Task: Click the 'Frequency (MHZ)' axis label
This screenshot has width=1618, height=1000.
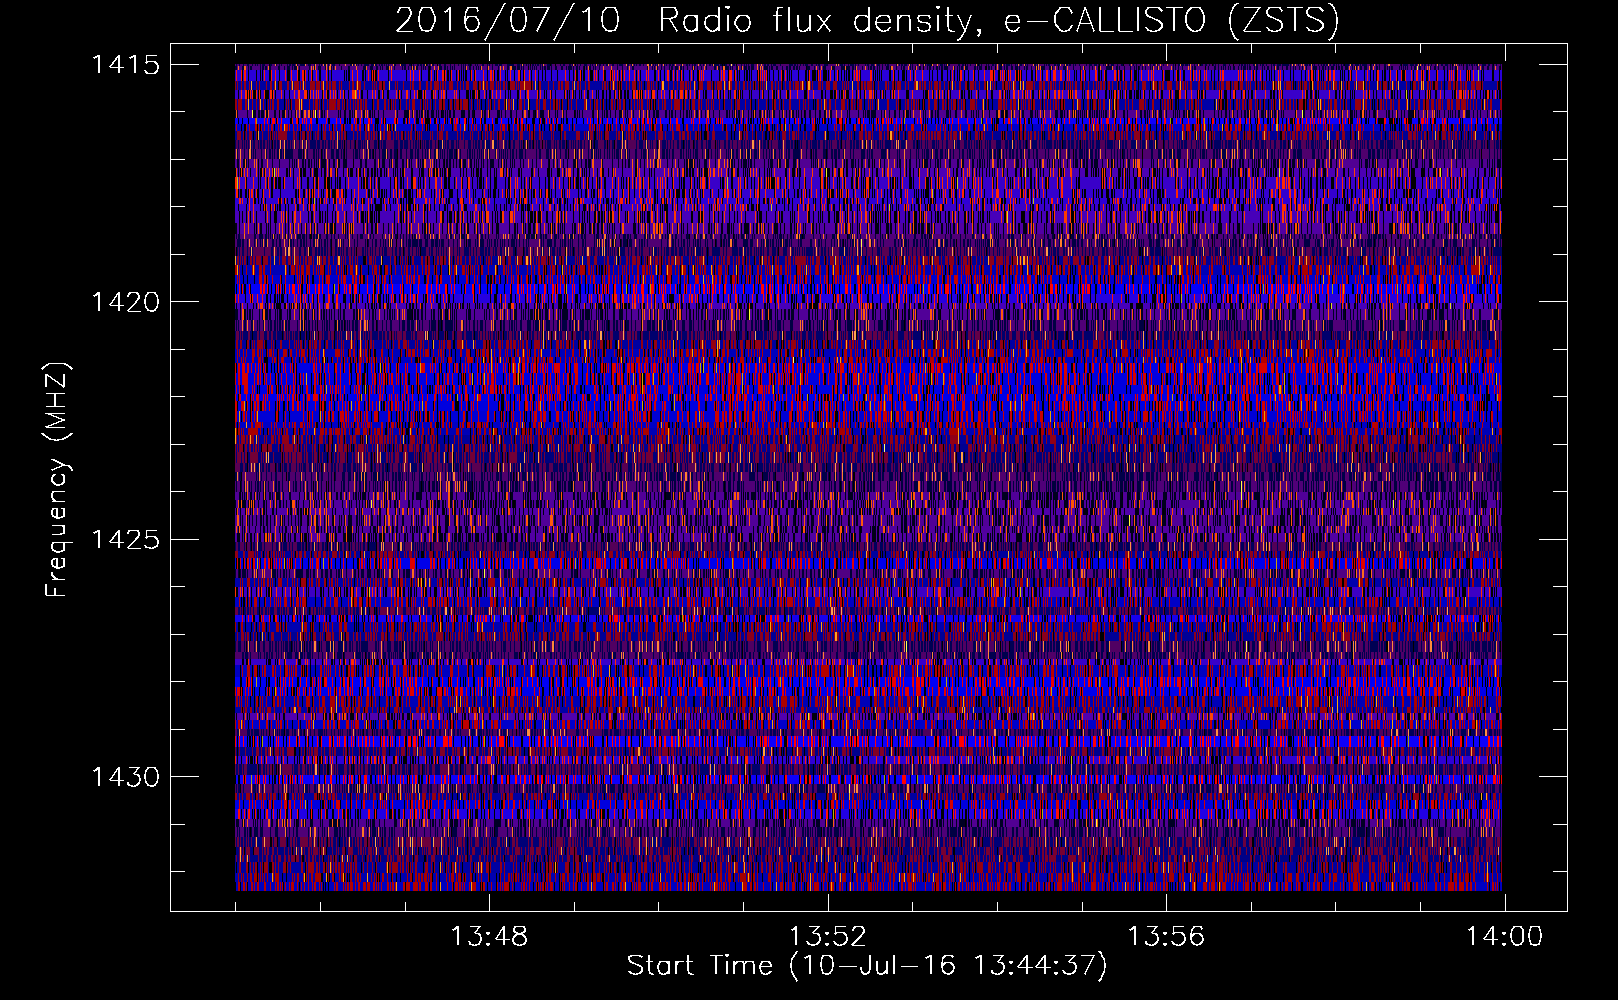Action: click(x=57, y=479)
